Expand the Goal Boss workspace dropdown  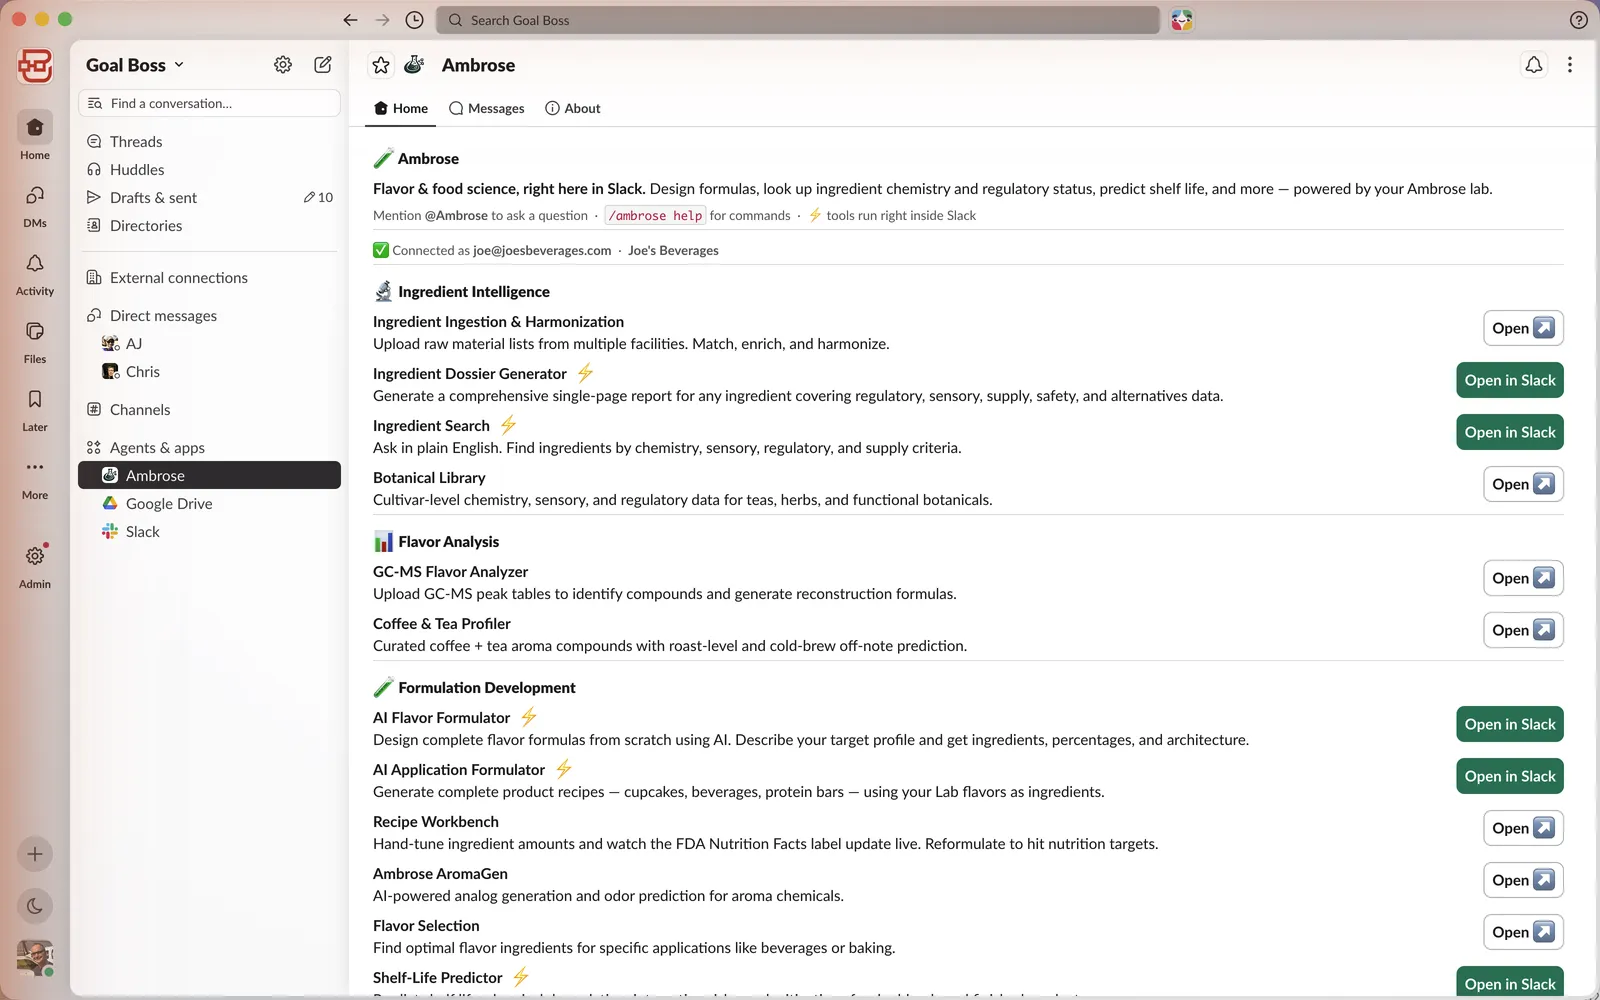pyautogui.click(x=136, y=65)
